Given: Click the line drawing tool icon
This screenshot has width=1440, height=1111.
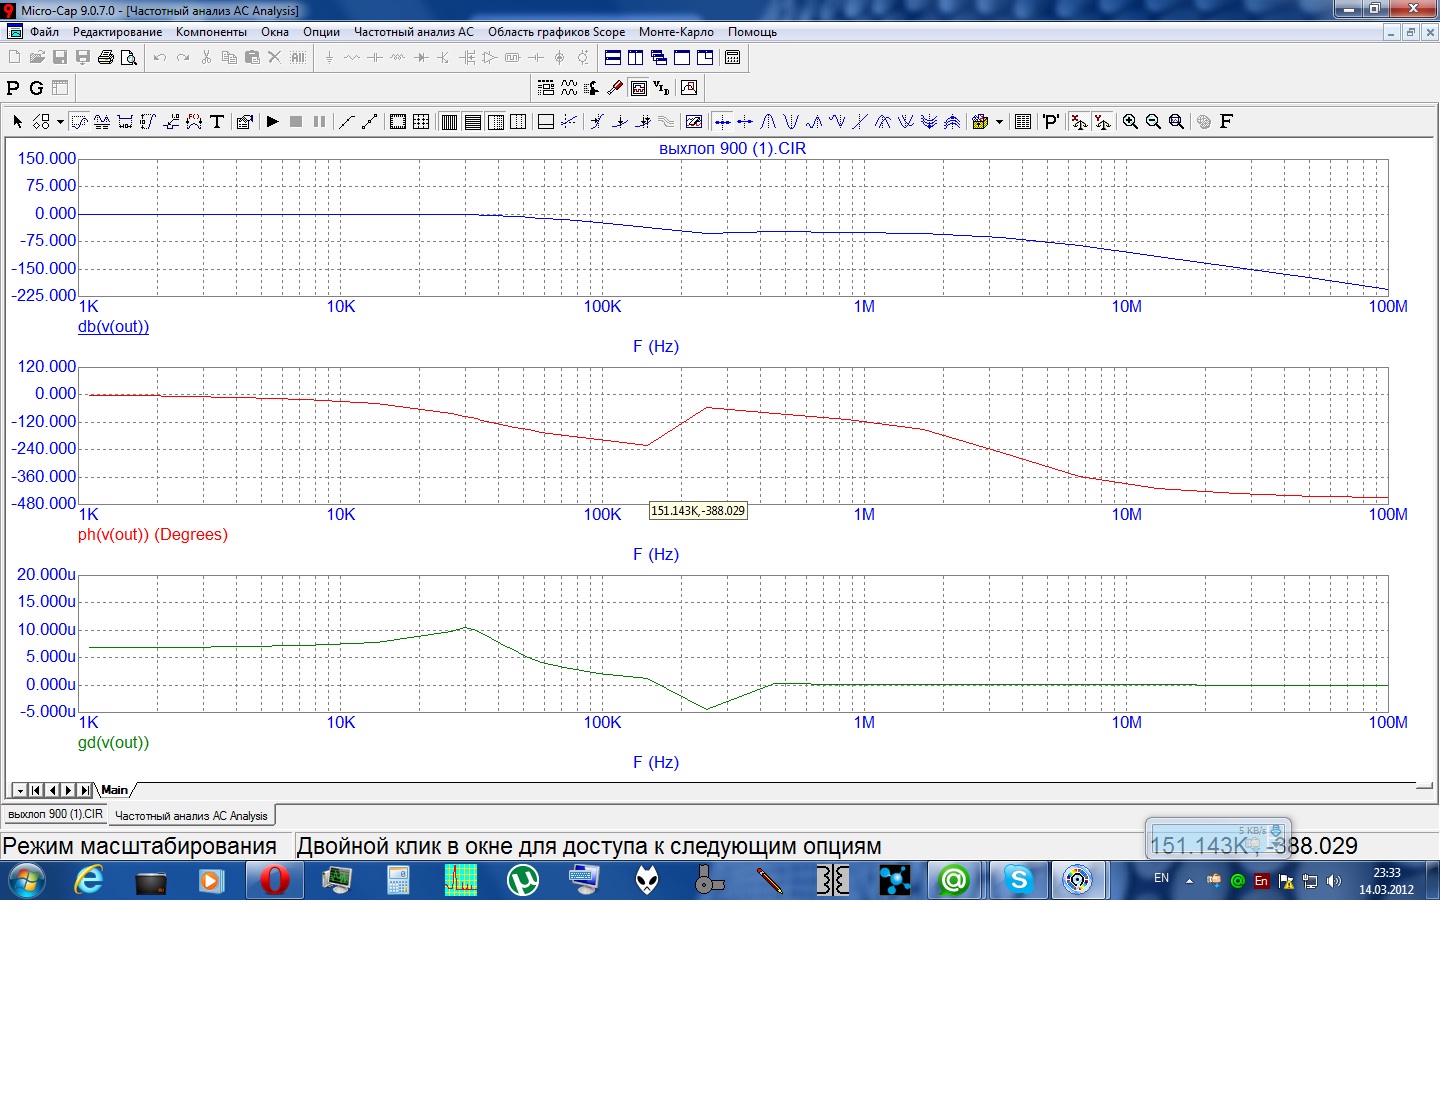Looking at the screenshot, I should (346, 122).
